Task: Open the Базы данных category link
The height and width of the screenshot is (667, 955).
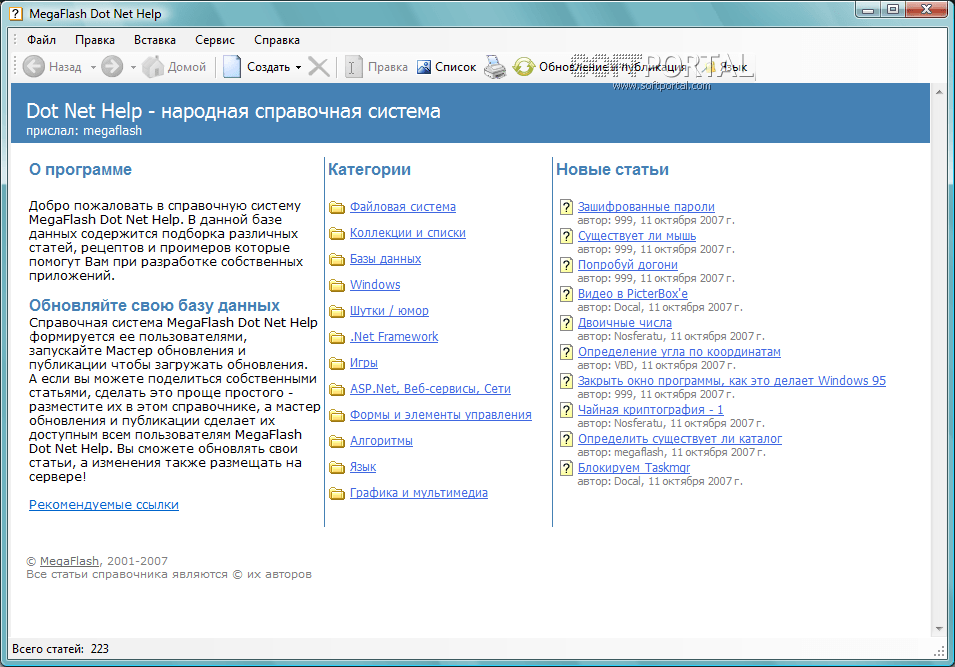Action: [385, 259]
